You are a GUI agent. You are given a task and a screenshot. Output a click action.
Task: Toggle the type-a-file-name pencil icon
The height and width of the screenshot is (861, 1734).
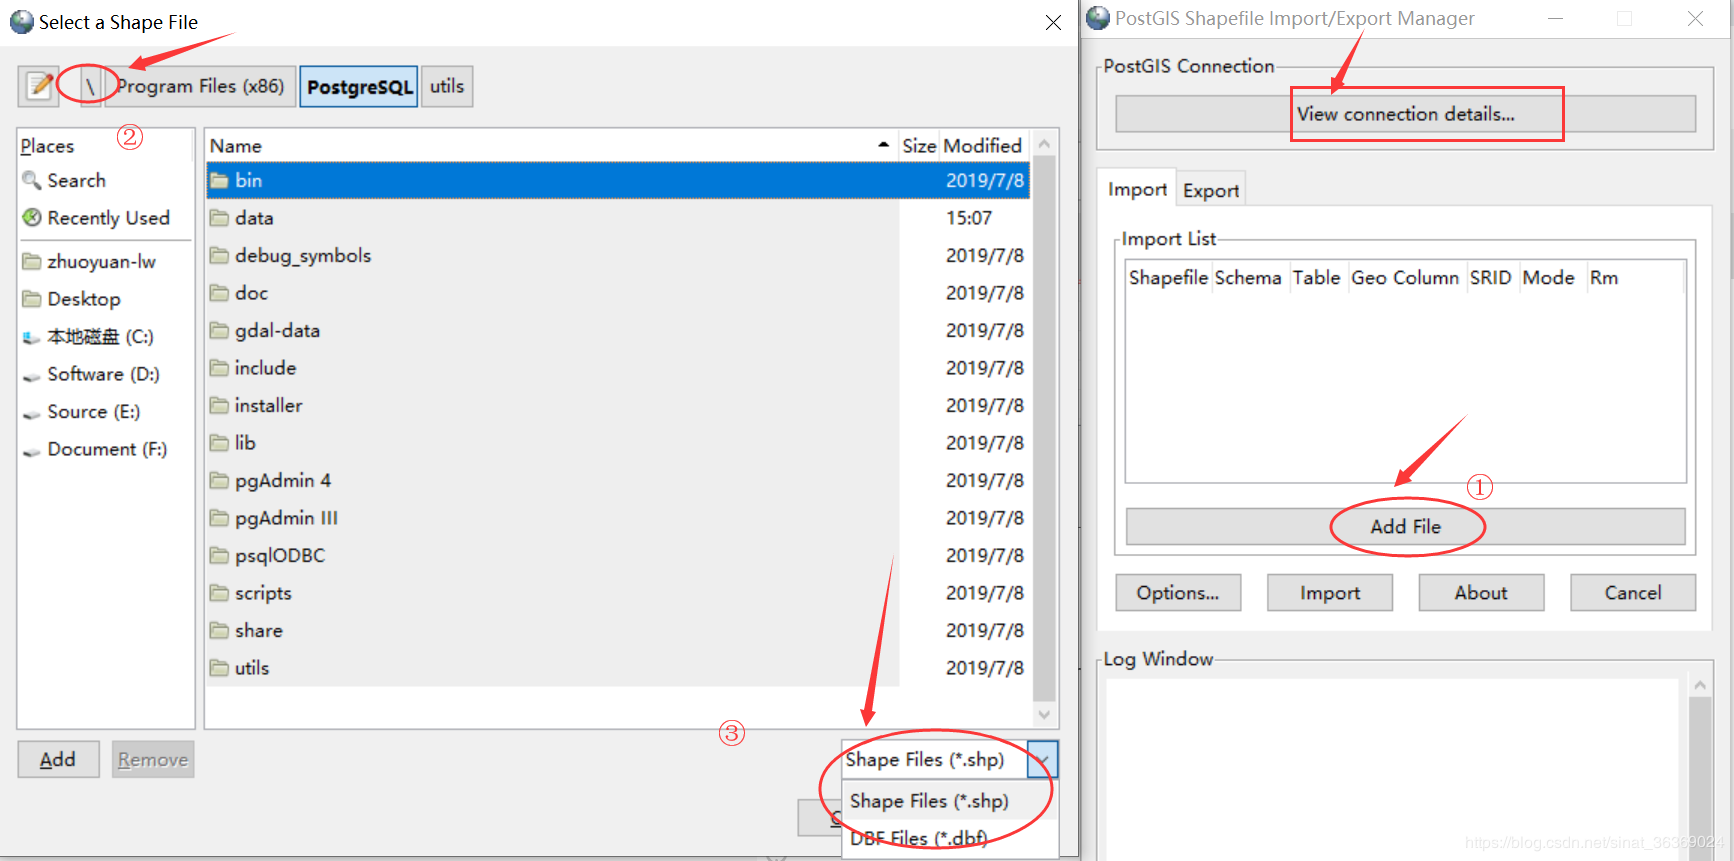click(x=39, y=86)
